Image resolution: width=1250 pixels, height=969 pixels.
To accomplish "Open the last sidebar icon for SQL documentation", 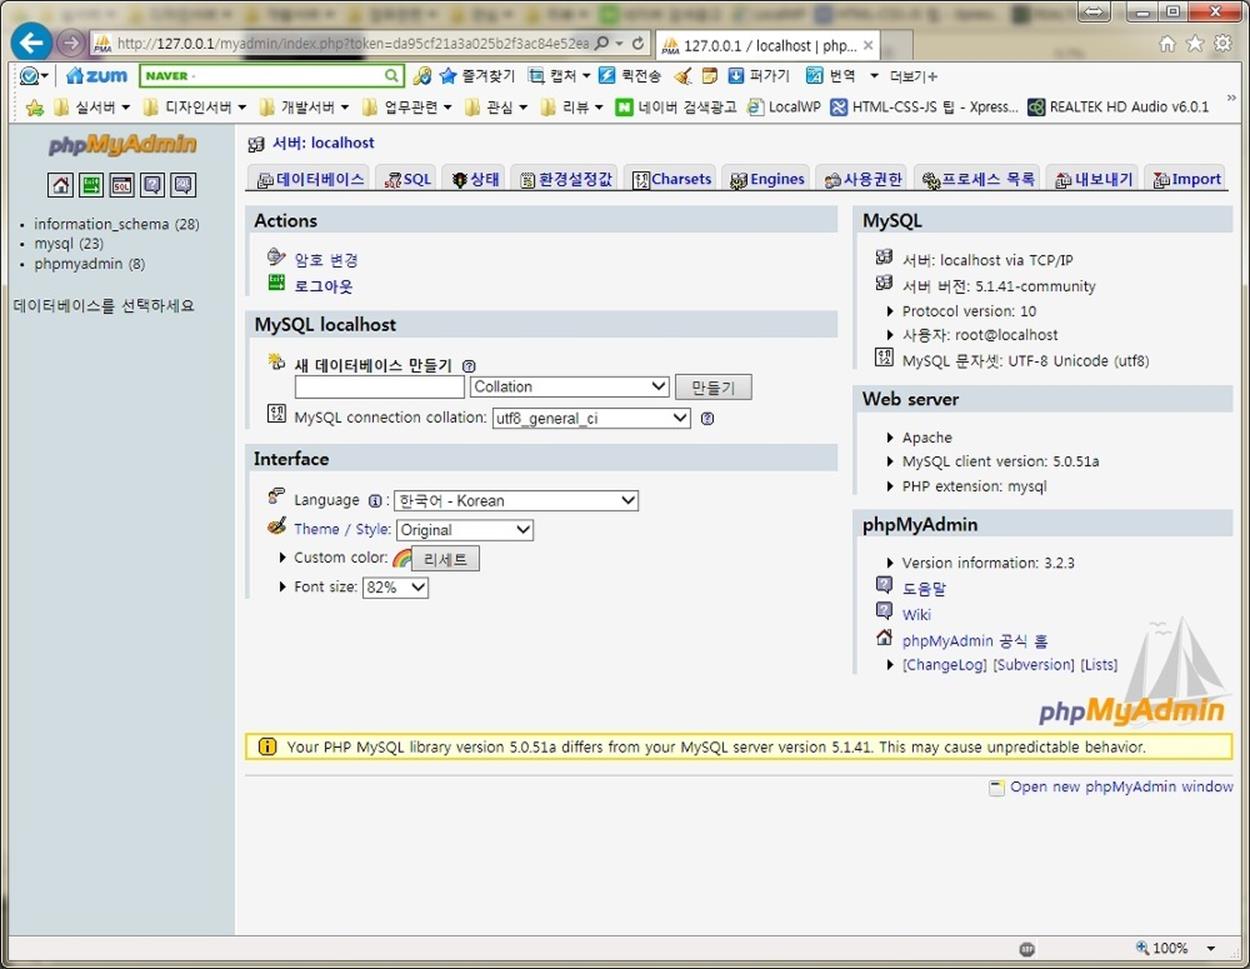I will tap(183, 185).
